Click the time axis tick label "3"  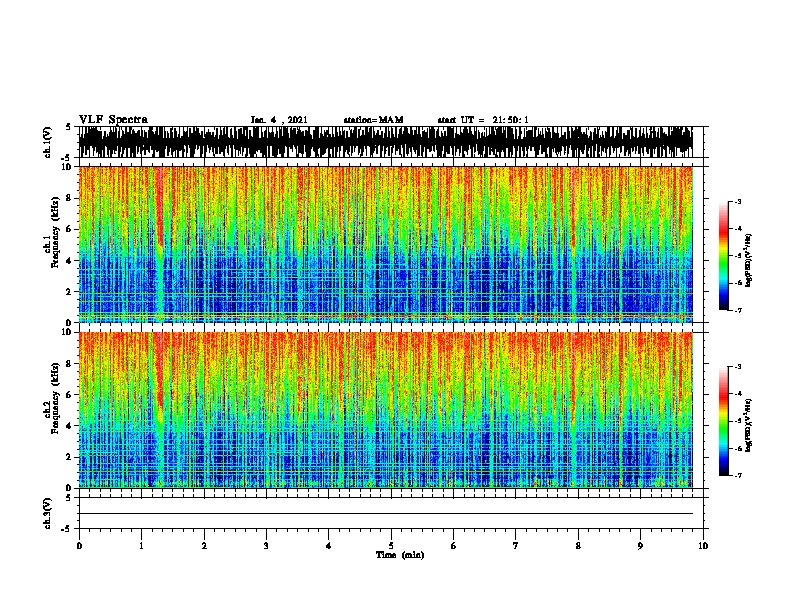266,546
